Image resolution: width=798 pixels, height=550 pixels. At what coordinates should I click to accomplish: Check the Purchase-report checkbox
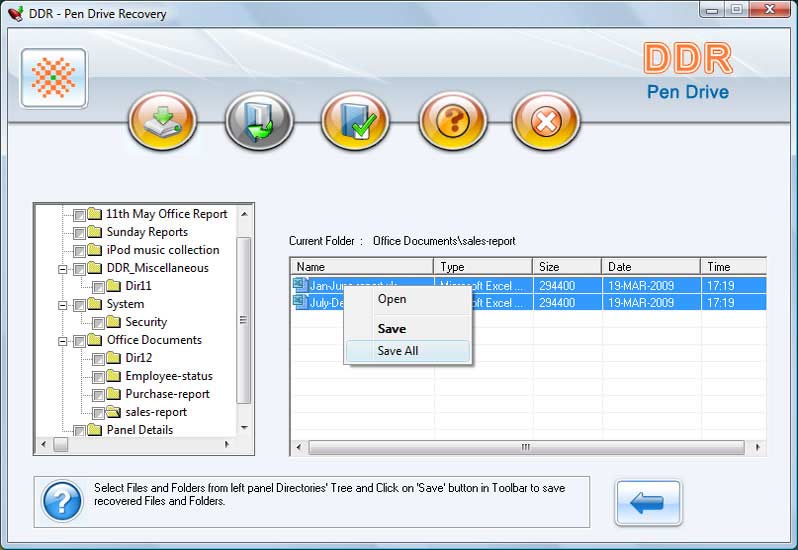pos(99,395)
